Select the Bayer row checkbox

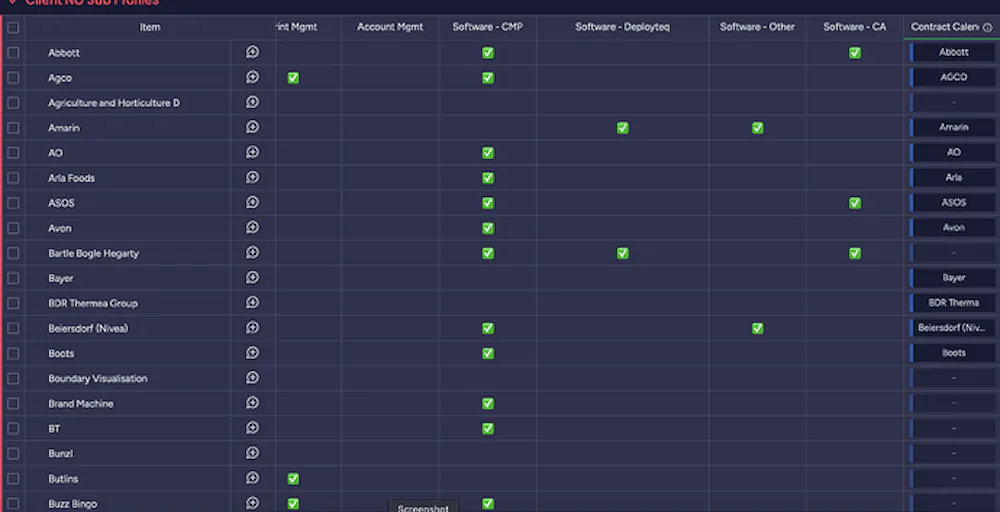pyautogui.click(x=13, y=278)
